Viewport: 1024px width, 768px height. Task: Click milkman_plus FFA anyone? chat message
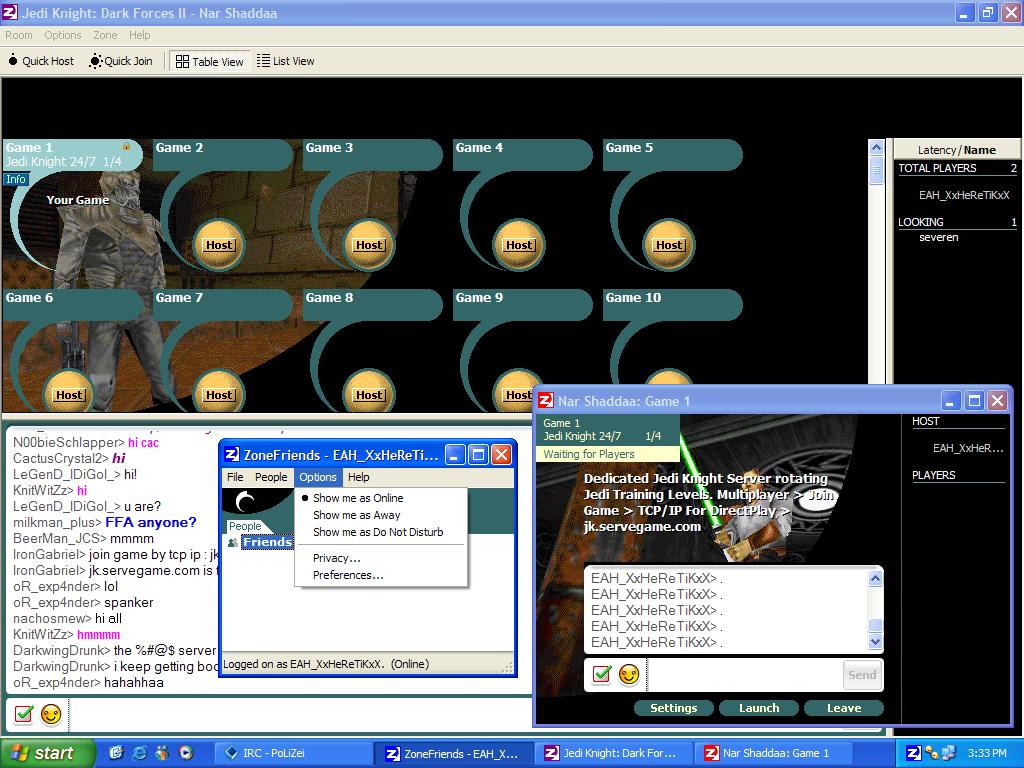click(104, 522)
